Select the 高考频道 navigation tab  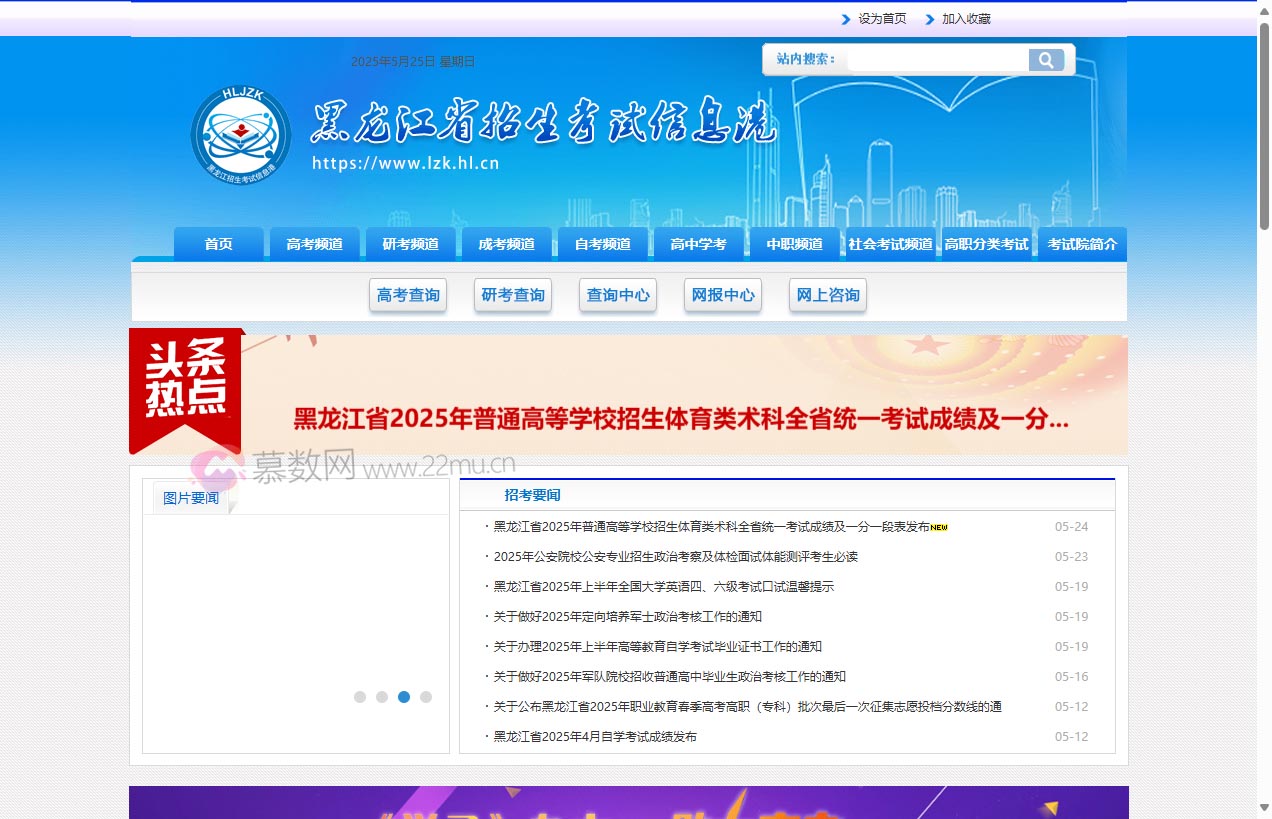[x=315, y=243]
